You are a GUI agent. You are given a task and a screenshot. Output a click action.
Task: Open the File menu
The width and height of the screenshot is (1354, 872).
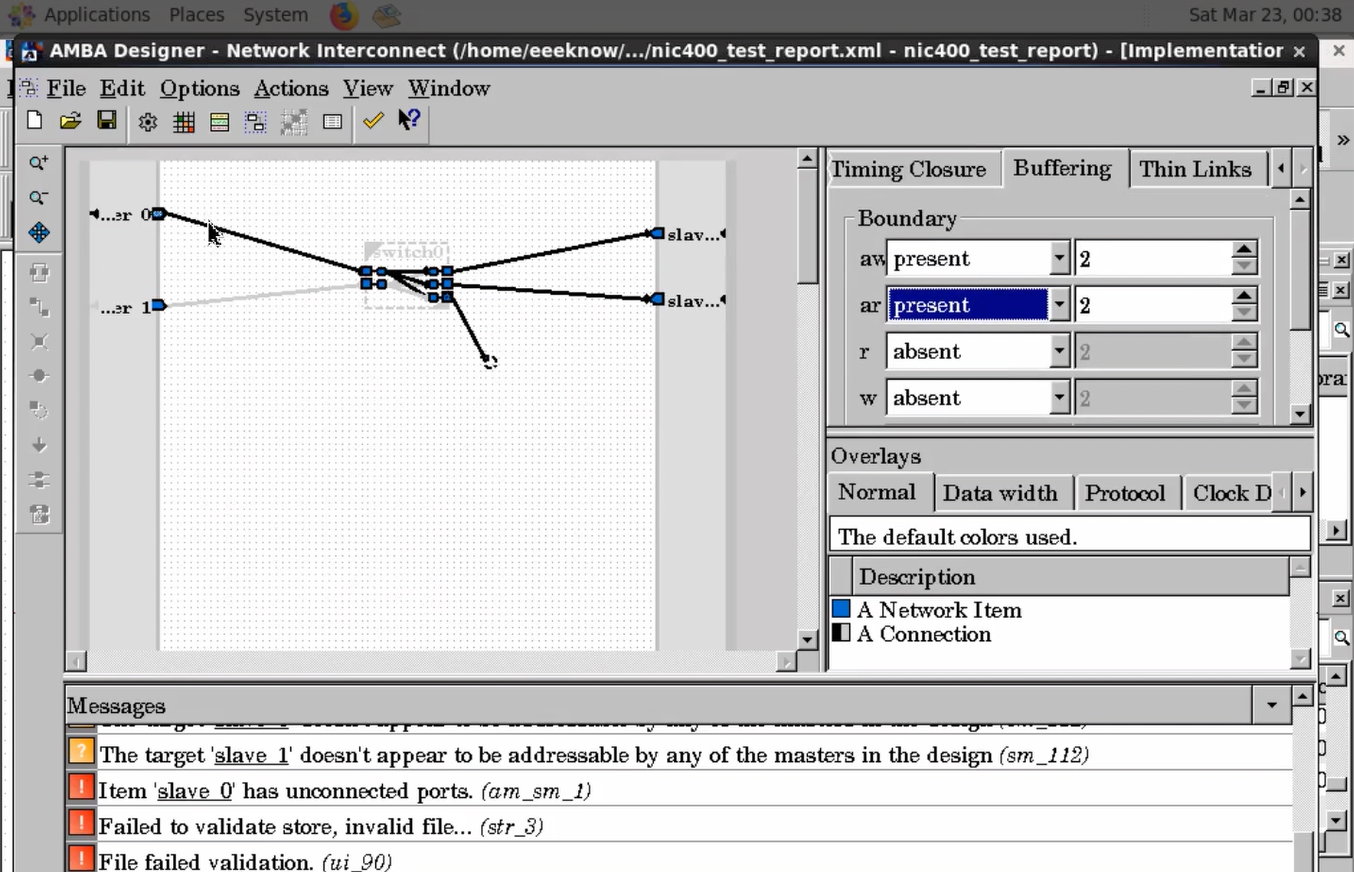[x=66, y=88]
